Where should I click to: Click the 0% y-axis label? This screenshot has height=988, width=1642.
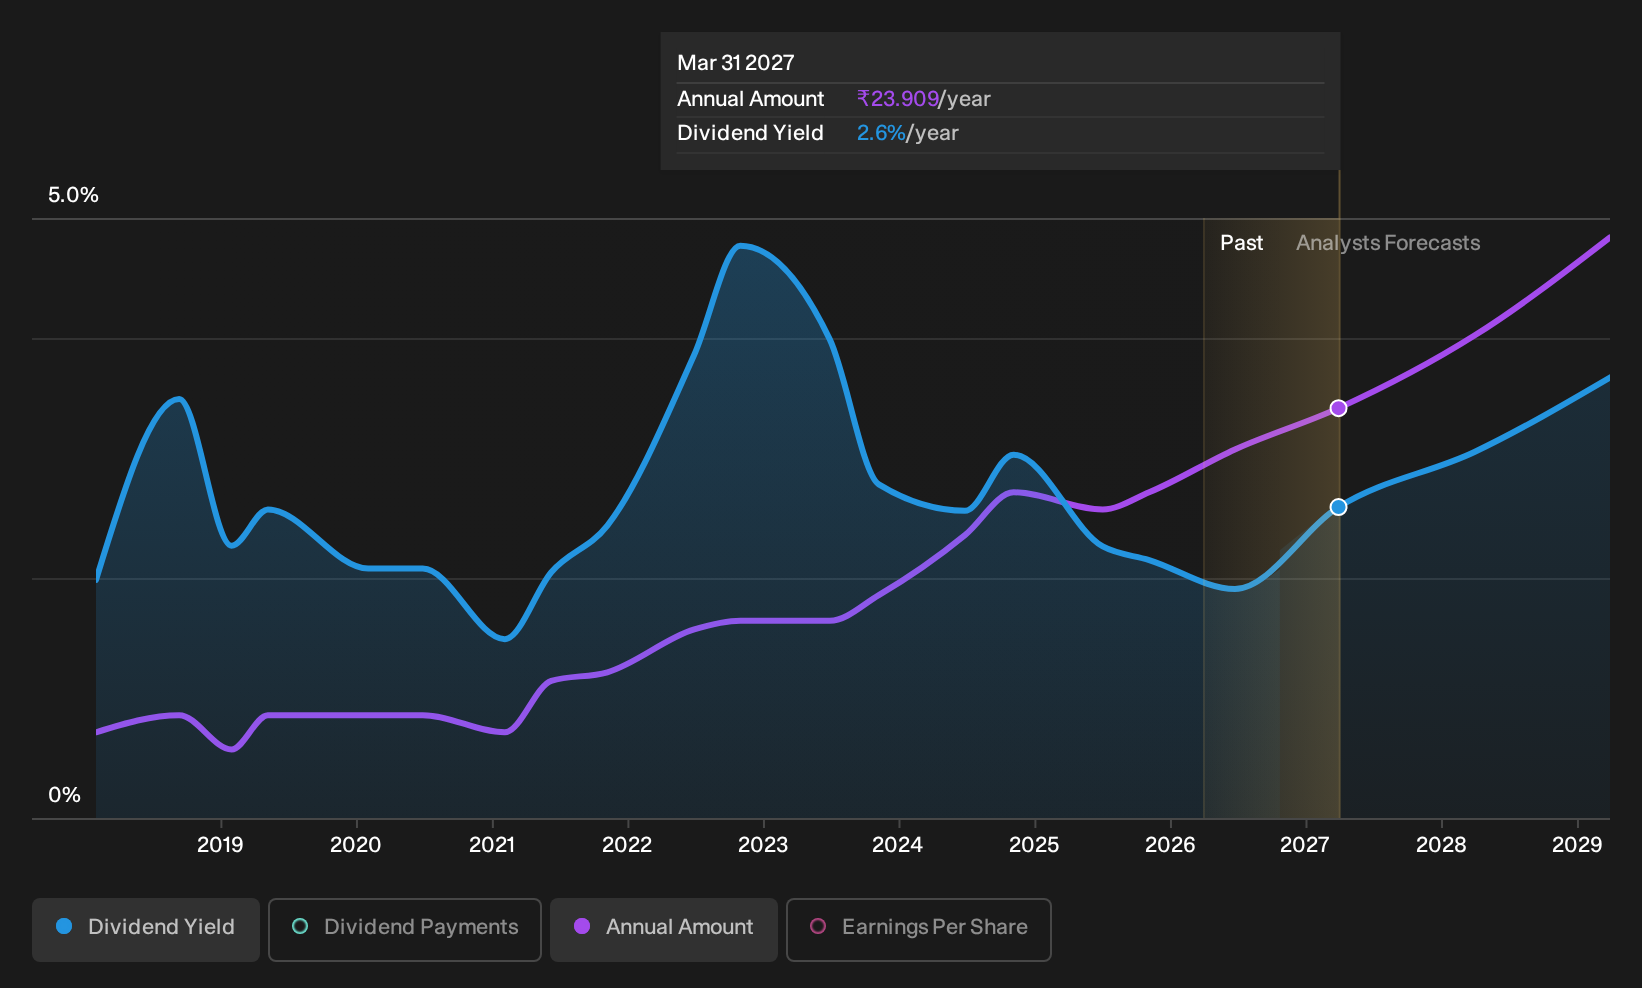pyautogui.click(x=64, y=795)
